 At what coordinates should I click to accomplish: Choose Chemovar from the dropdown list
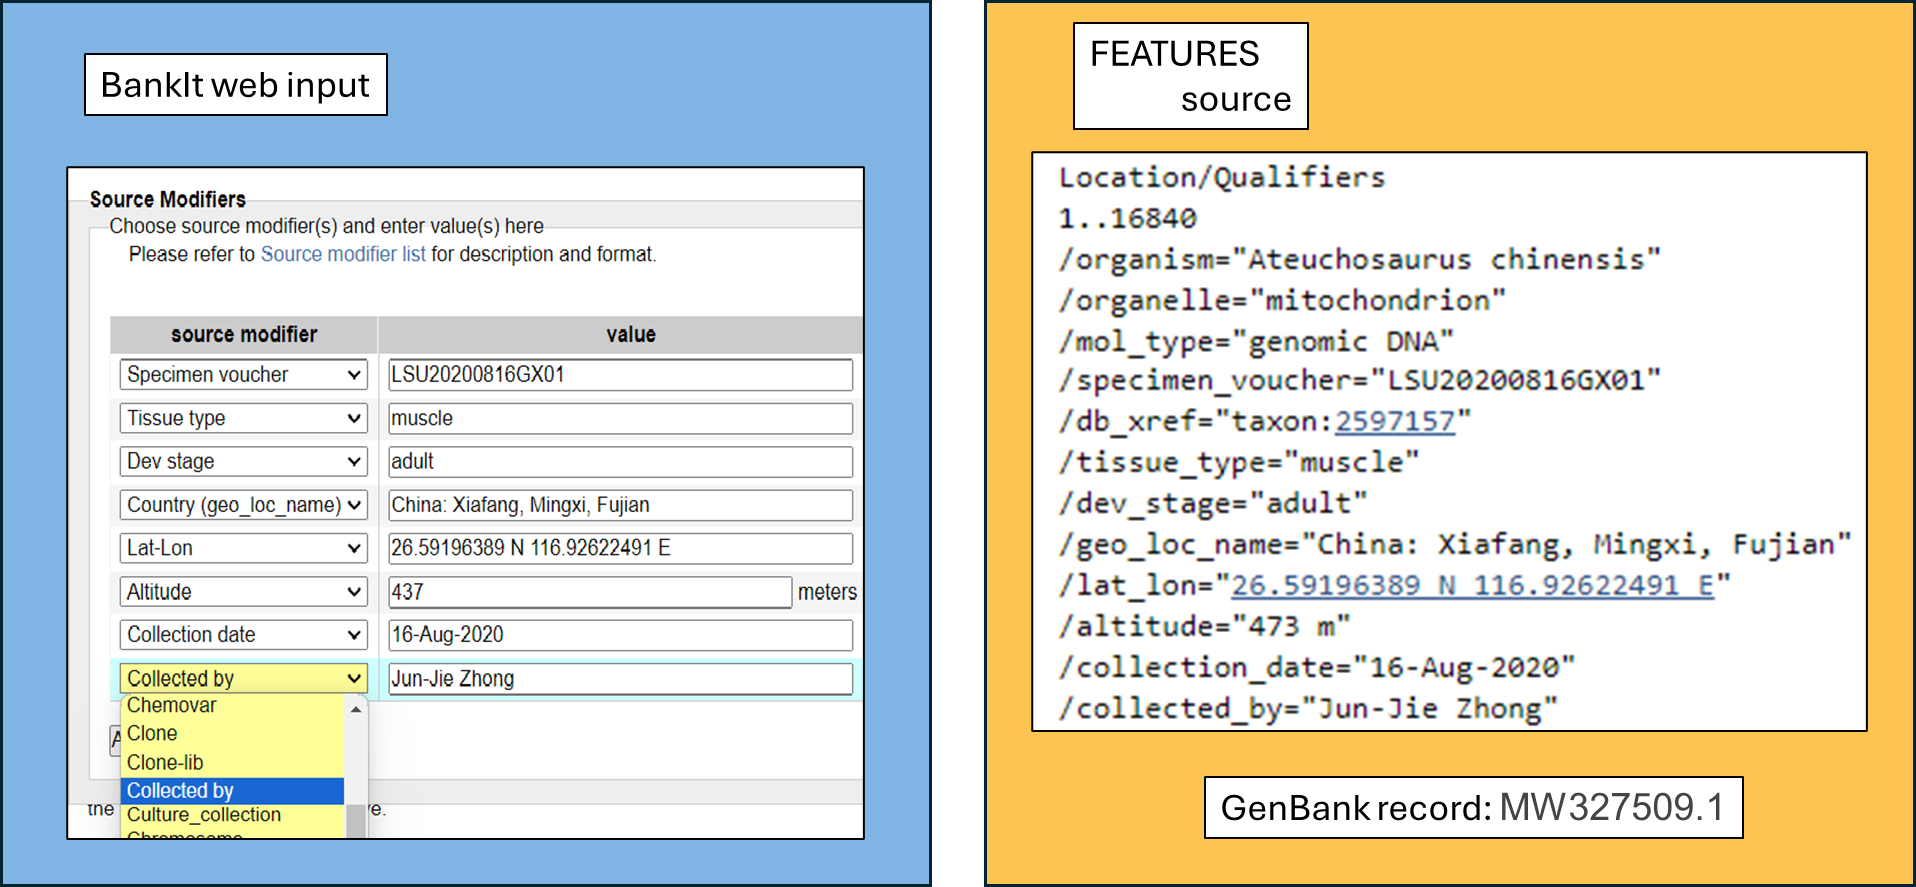click(x=232, y=706)
